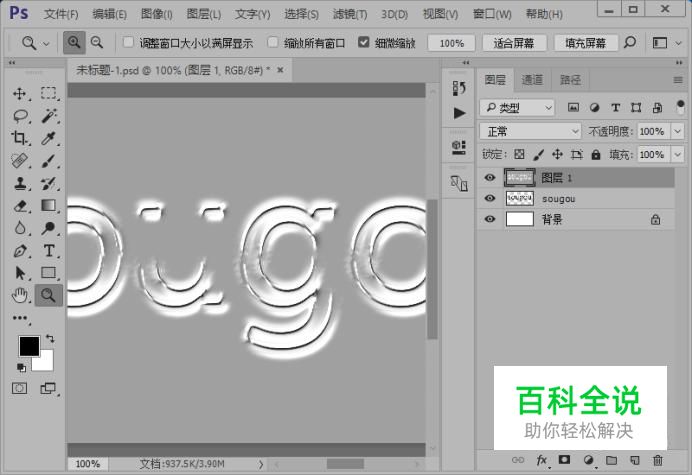Open the 图层(L) menu

click(203, 14)
